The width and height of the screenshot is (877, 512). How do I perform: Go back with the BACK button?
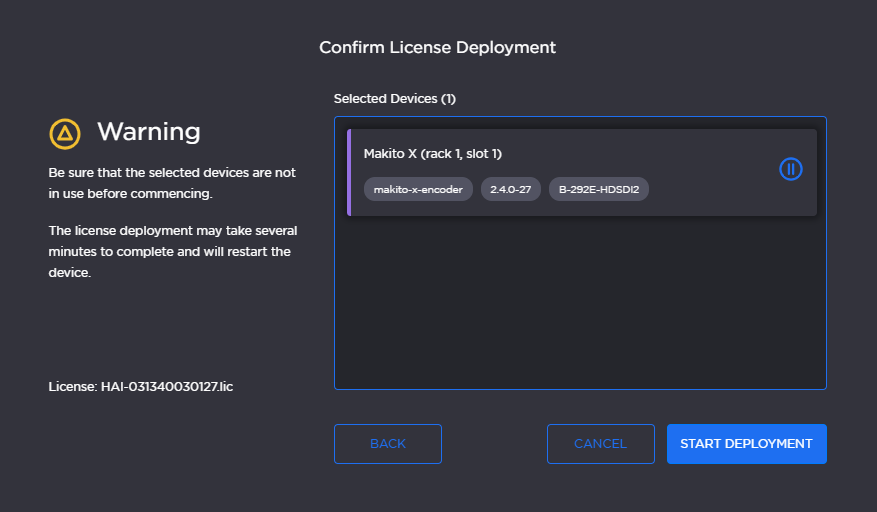pos(387,444)
